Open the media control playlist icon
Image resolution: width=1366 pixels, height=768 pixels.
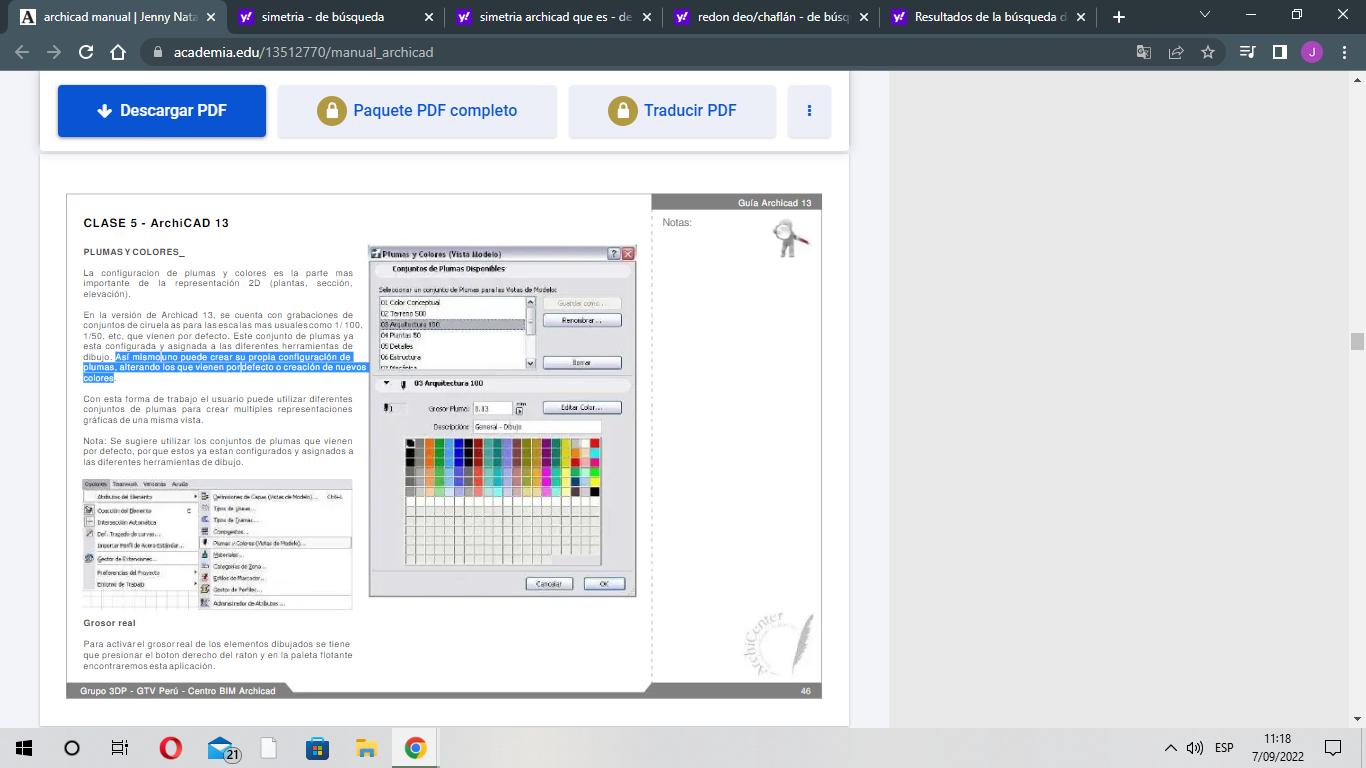point(1247,52)
